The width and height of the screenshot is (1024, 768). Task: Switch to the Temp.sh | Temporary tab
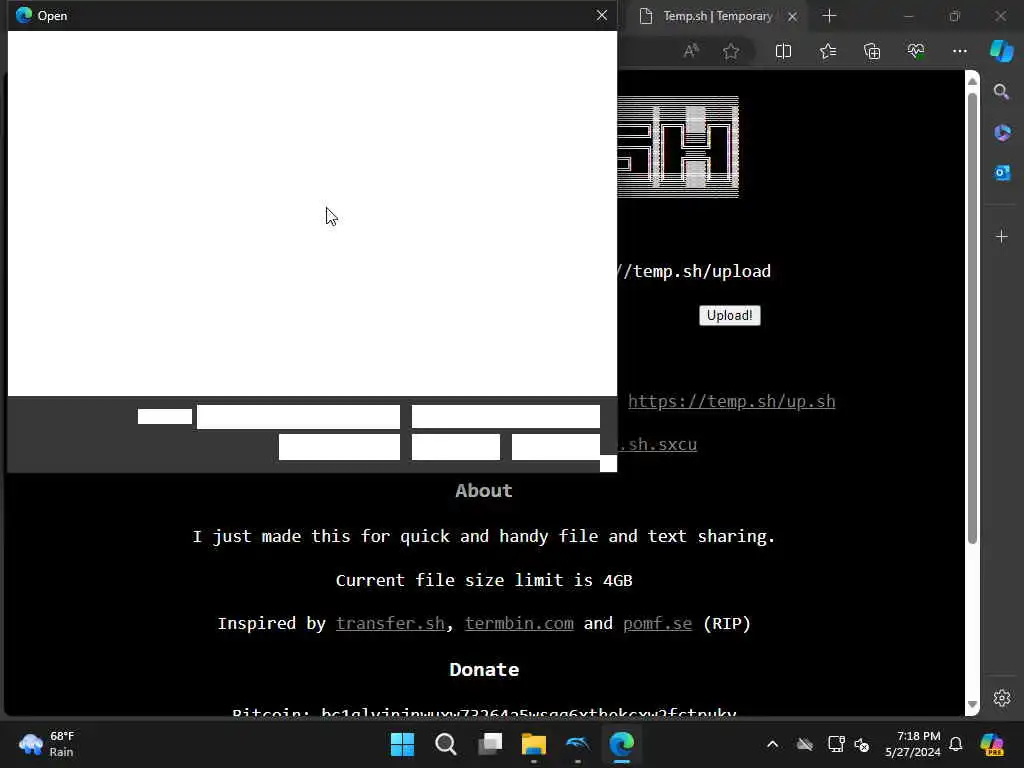coord(717,16)
